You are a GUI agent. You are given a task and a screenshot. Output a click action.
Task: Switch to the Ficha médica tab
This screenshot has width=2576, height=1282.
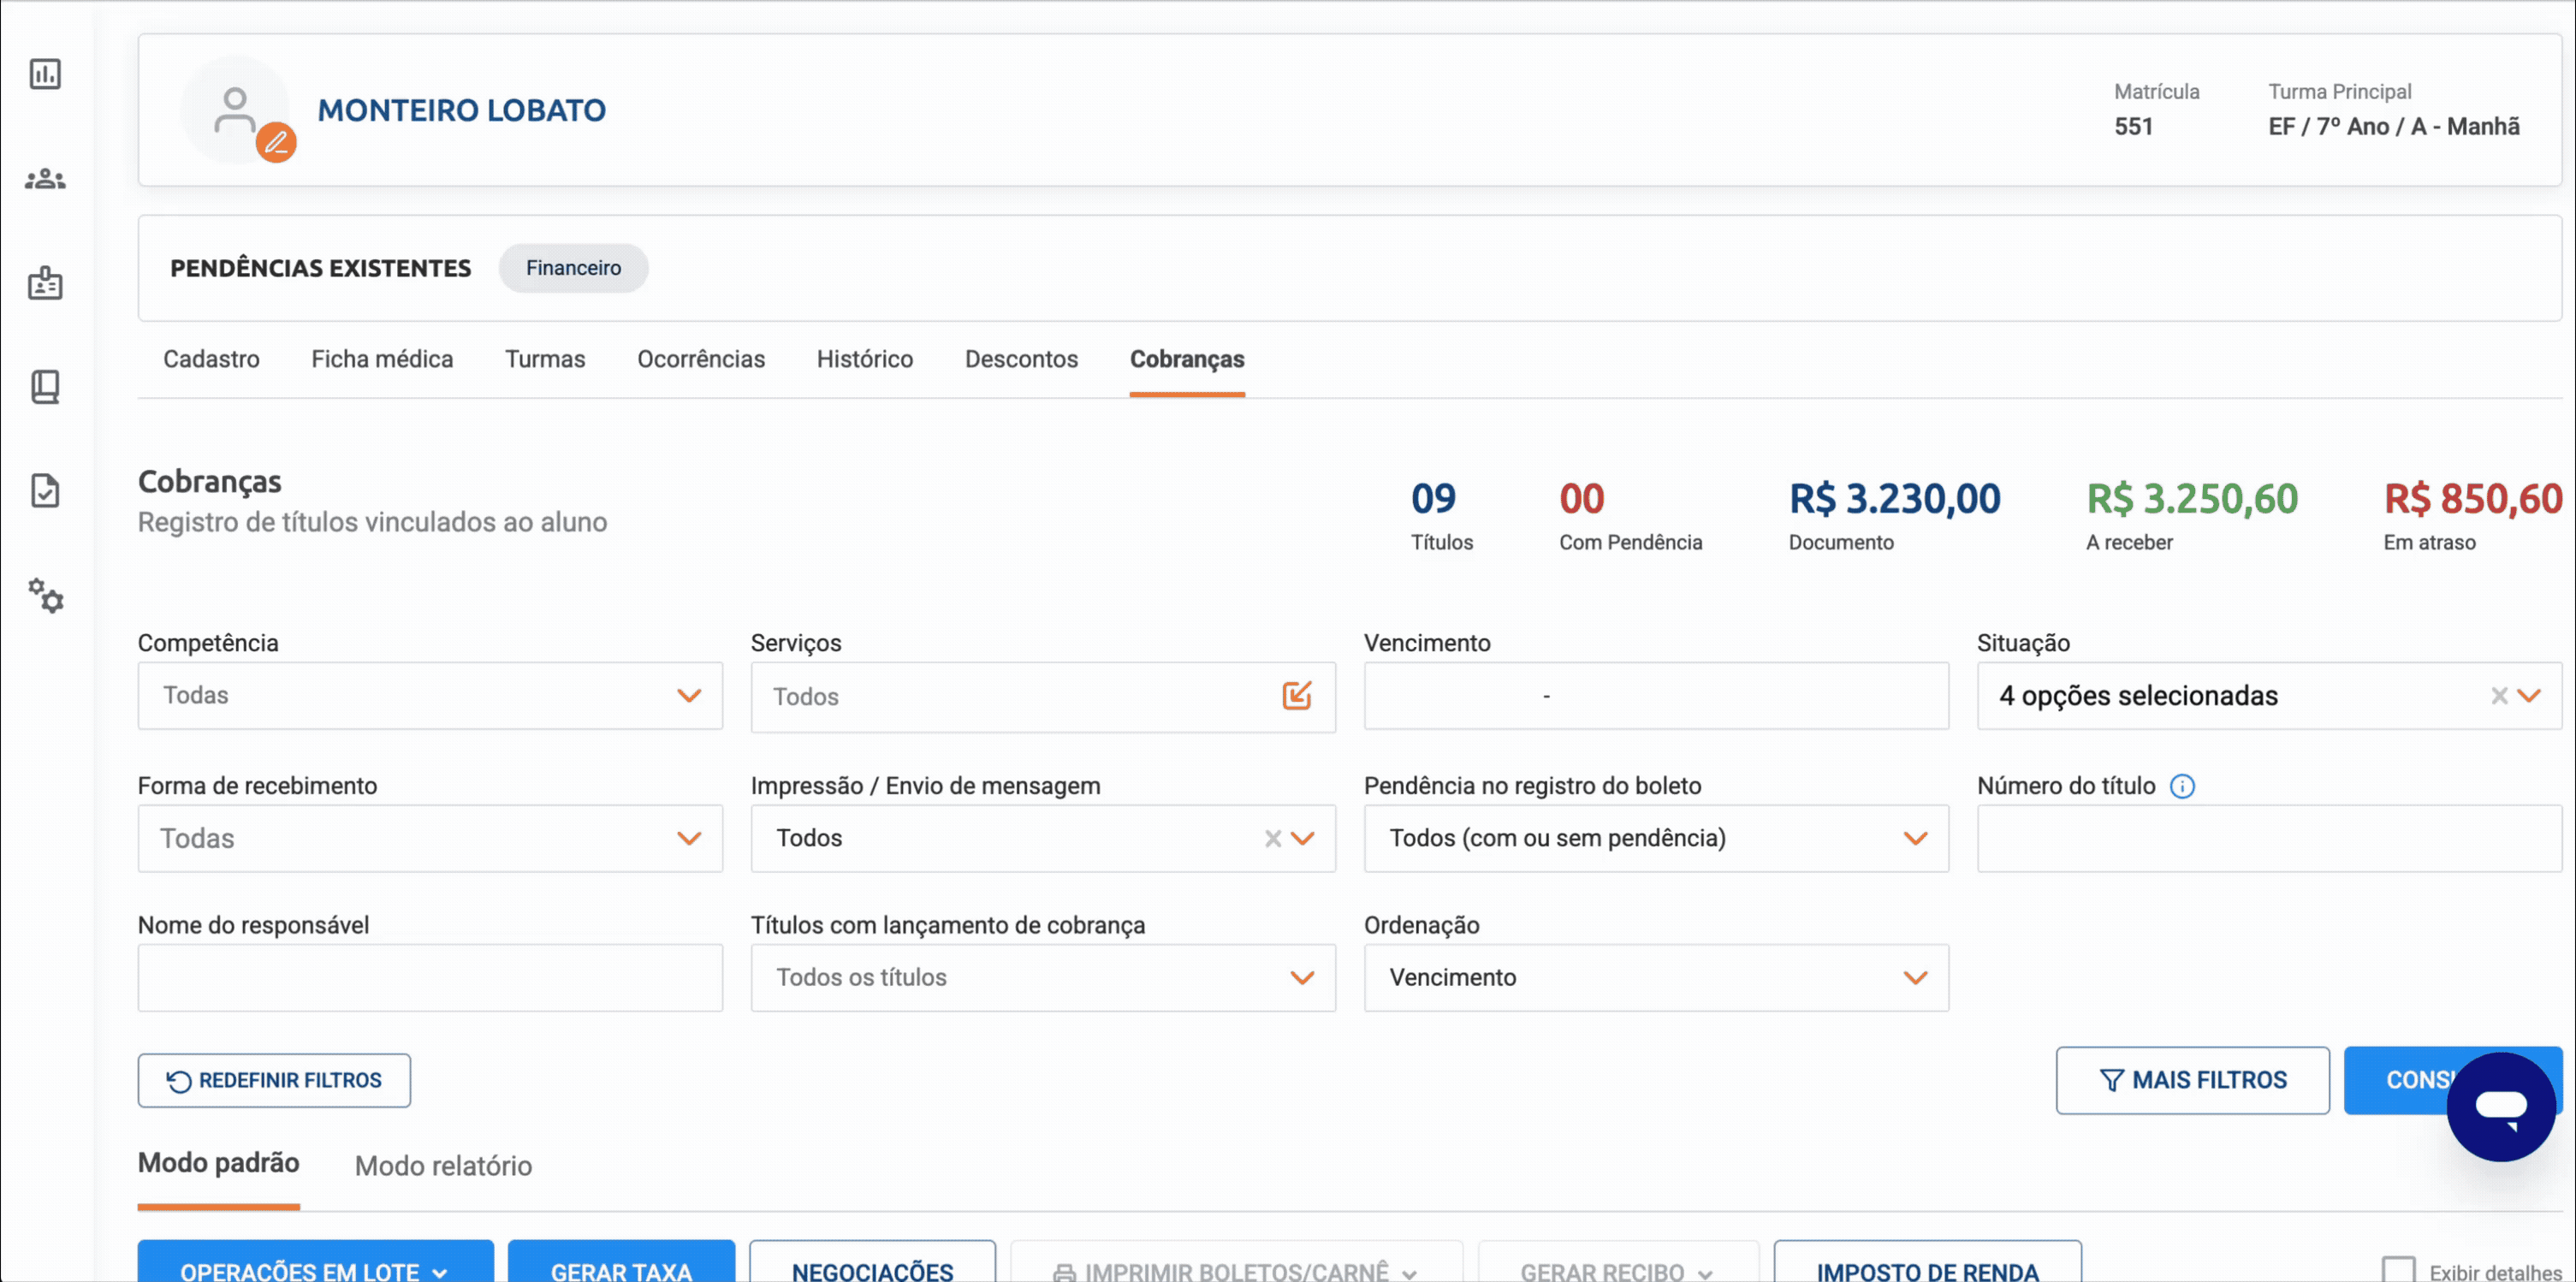382,359
